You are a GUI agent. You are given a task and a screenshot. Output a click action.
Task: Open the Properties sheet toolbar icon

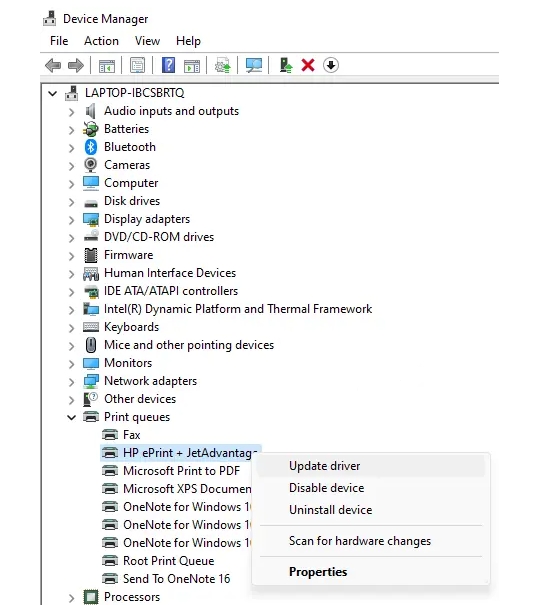coord(137,65)
